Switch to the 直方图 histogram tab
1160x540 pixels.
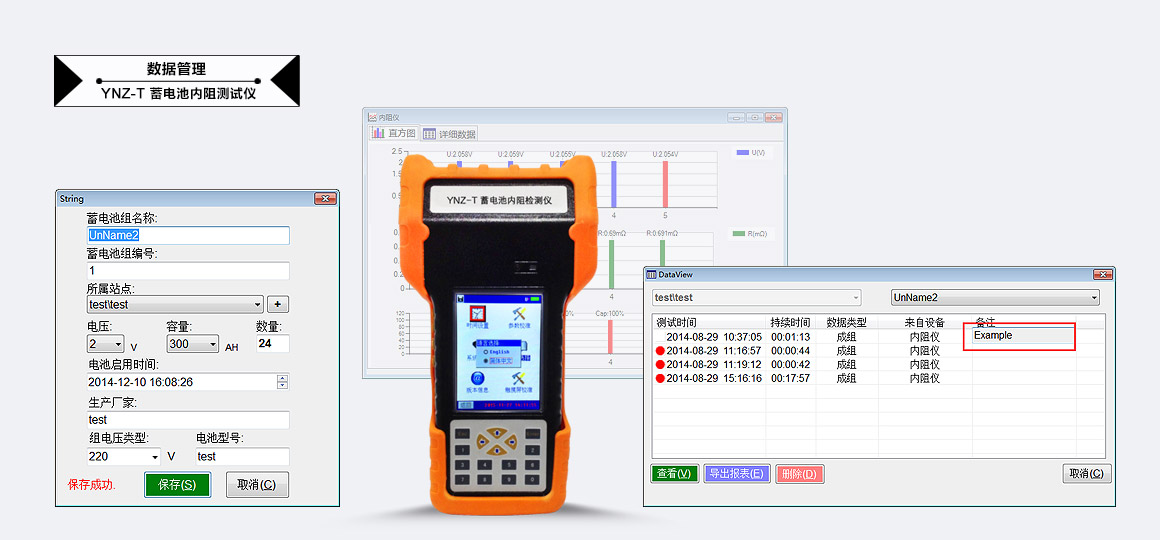pyautogui.click(x=395, y=134)
